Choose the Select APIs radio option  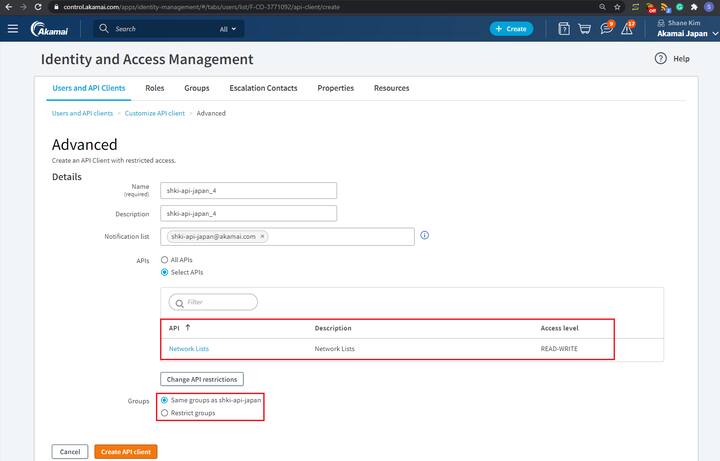(165, 272)
